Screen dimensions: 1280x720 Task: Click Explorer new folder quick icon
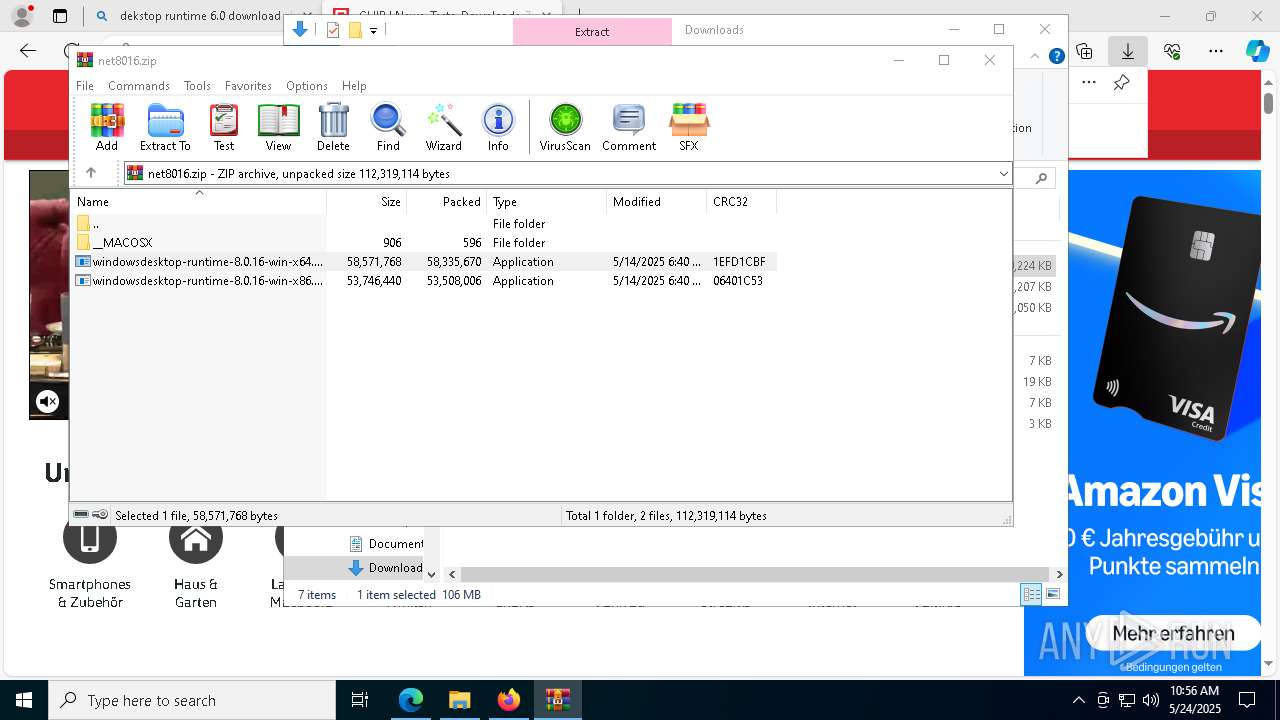[355, 30]
